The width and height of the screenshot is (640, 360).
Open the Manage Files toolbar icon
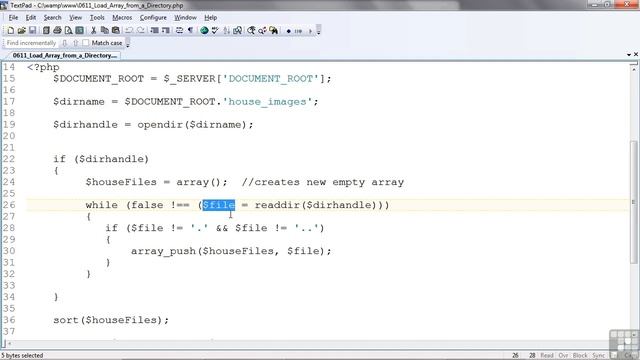[x=46, y=31]
